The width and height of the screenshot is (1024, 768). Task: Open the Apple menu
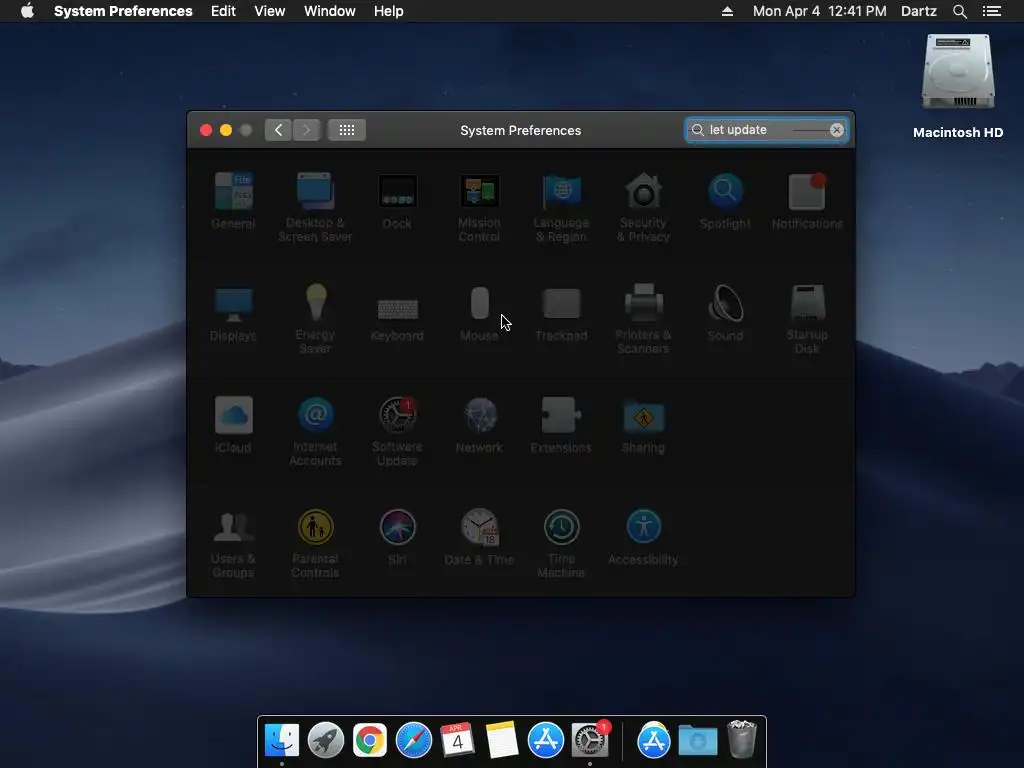pyautogui.click(x=27, y=11)
